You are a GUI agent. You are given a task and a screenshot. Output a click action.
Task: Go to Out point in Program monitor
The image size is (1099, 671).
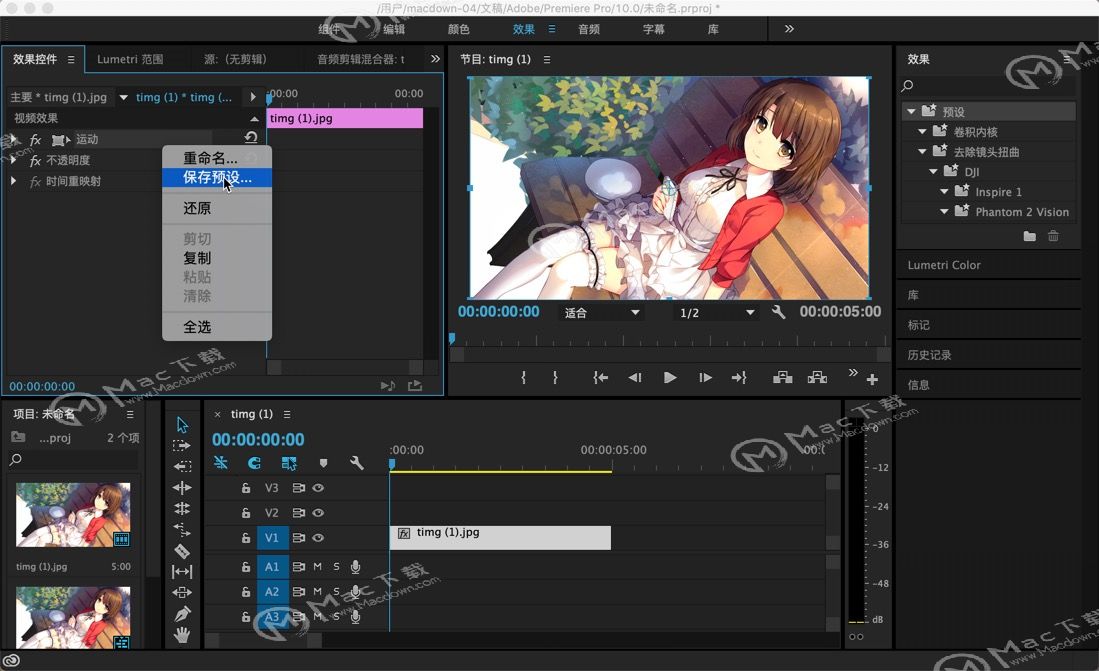739,378
